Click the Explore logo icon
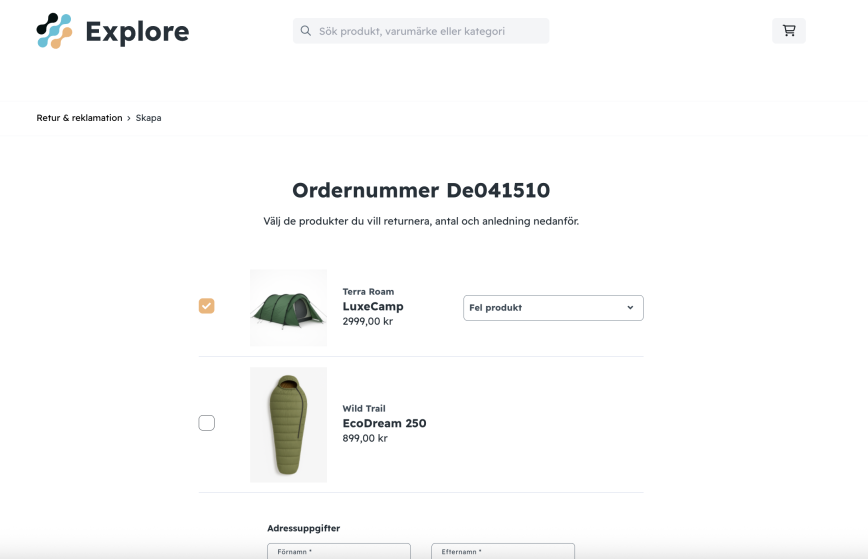 click(54, 31)
